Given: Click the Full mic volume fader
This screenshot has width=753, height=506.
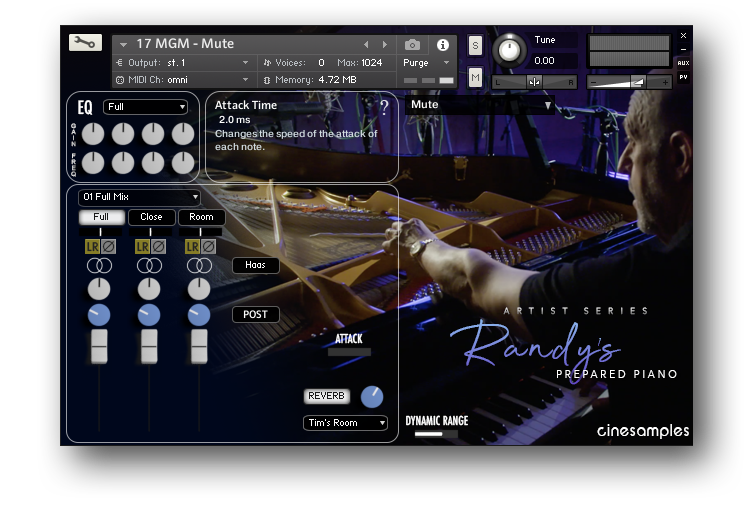Looking at the screenshot, I should click(x=99, y=346).
